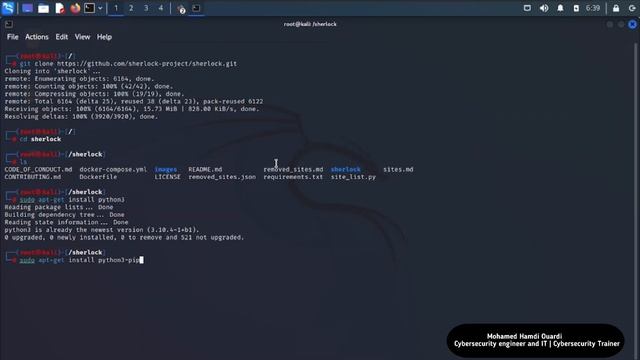640x360 pixels.
Task: Click the logout session icon
Action: pos(632,8)
